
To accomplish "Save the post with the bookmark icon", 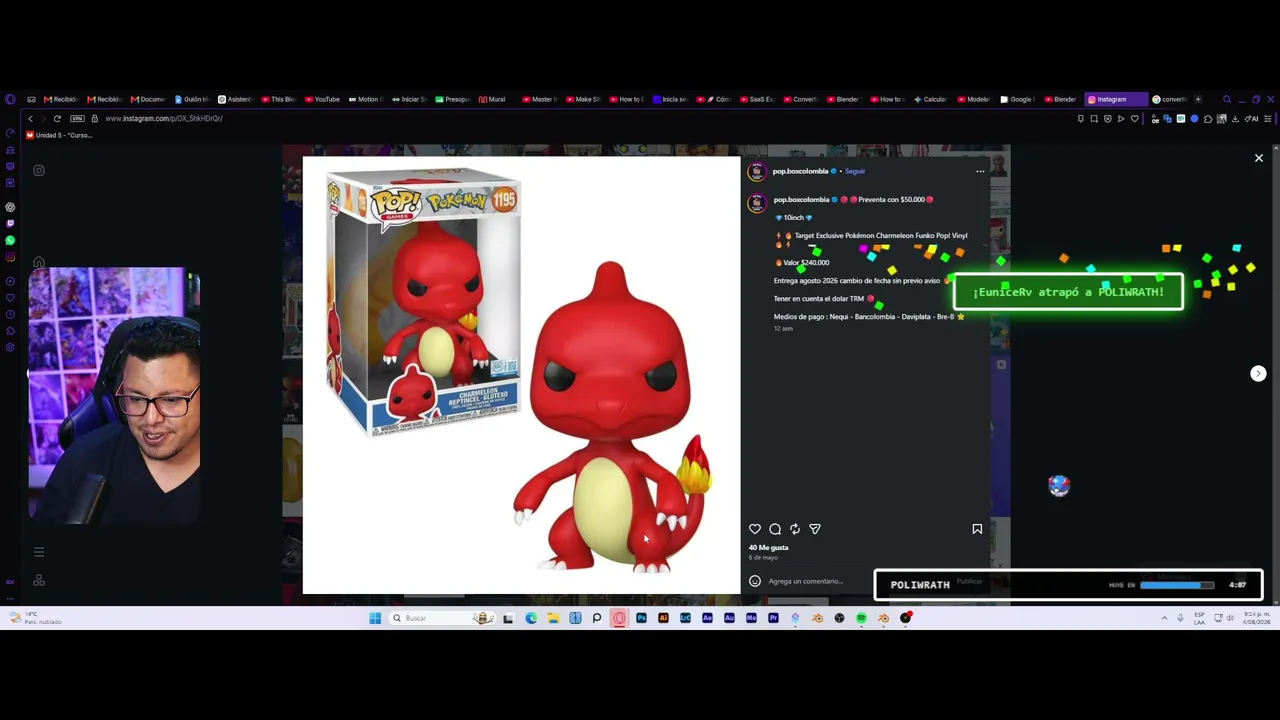I will [x=977, y=529].
